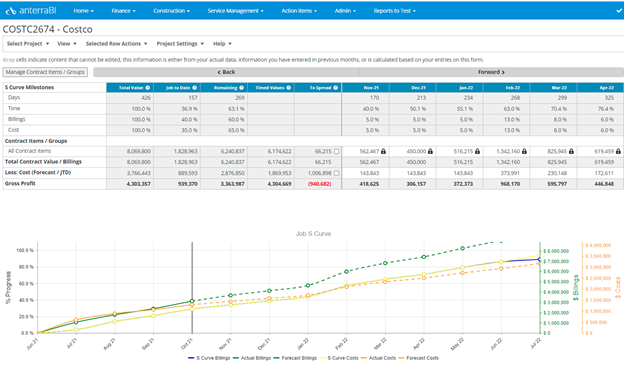Image resolution: width=624 pixels, height=365 pixels.
Task: Click the COSTC2674 - Costco page title
Action: tap(47, 29)
